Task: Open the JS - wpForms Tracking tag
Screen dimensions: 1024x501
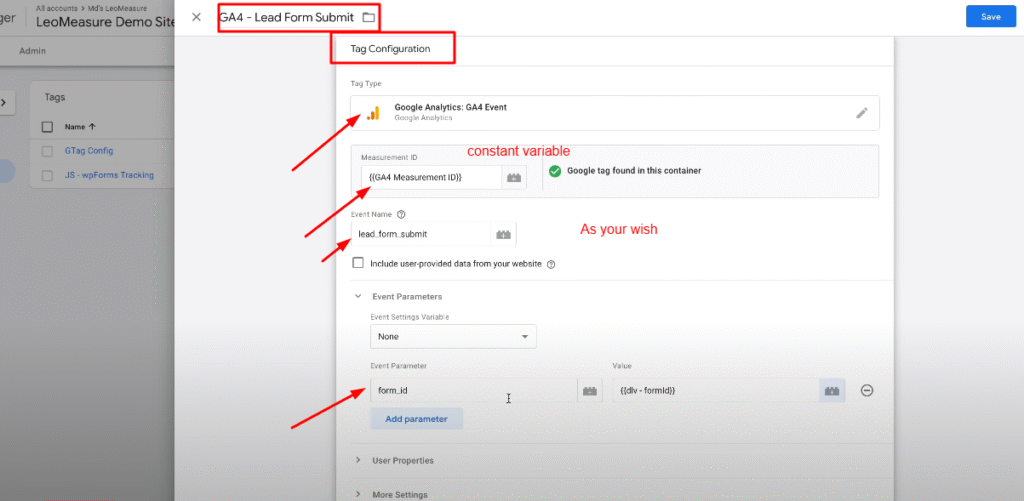Action: pos(109,175)
